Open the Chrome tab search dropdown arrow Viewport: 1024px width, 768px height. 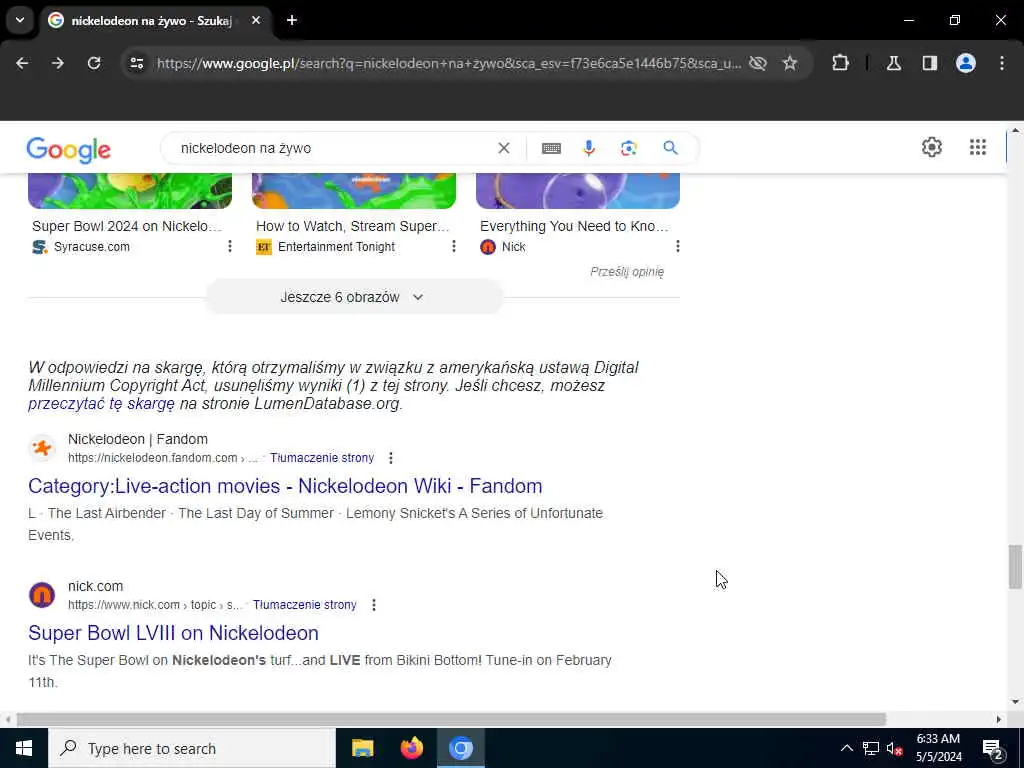(x=20, y=20)
